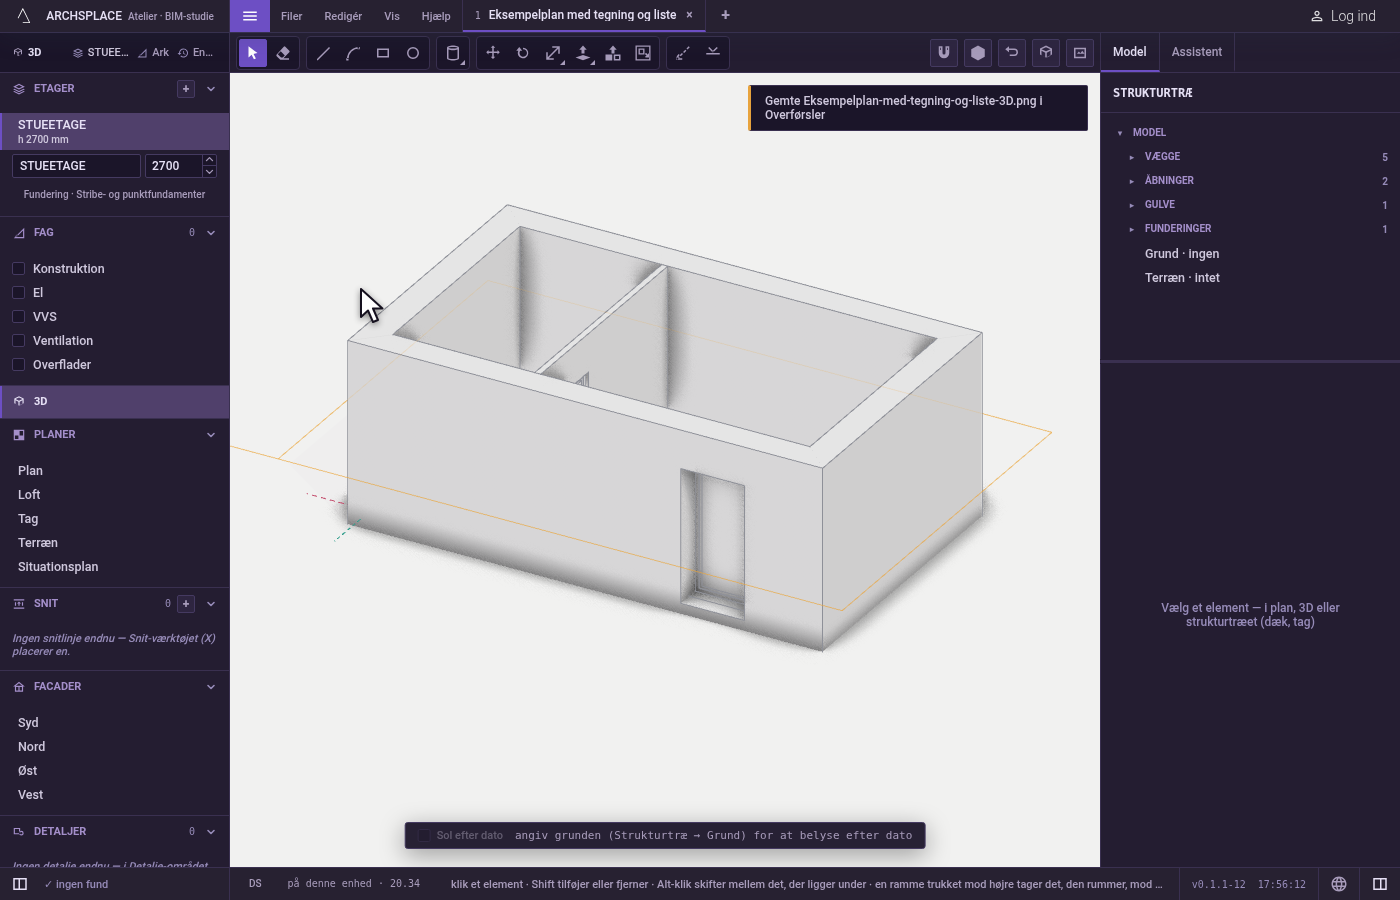
Task: Enable the Ventilation checkbox
Action: [18, 341]
